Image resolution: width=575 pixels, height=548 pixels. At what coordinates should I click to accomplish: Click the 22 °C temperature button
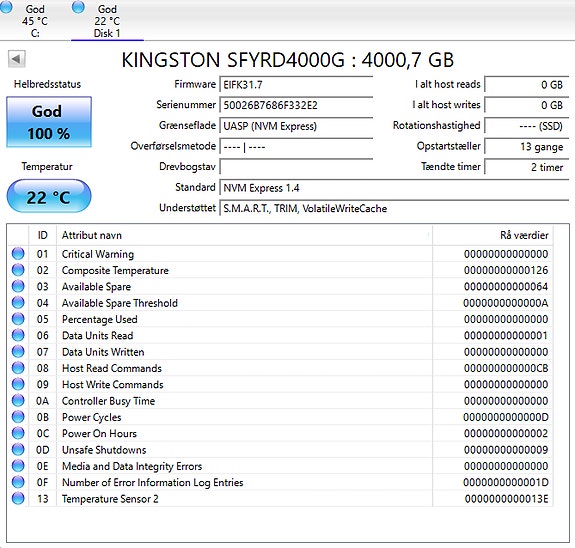click(49, 196)
